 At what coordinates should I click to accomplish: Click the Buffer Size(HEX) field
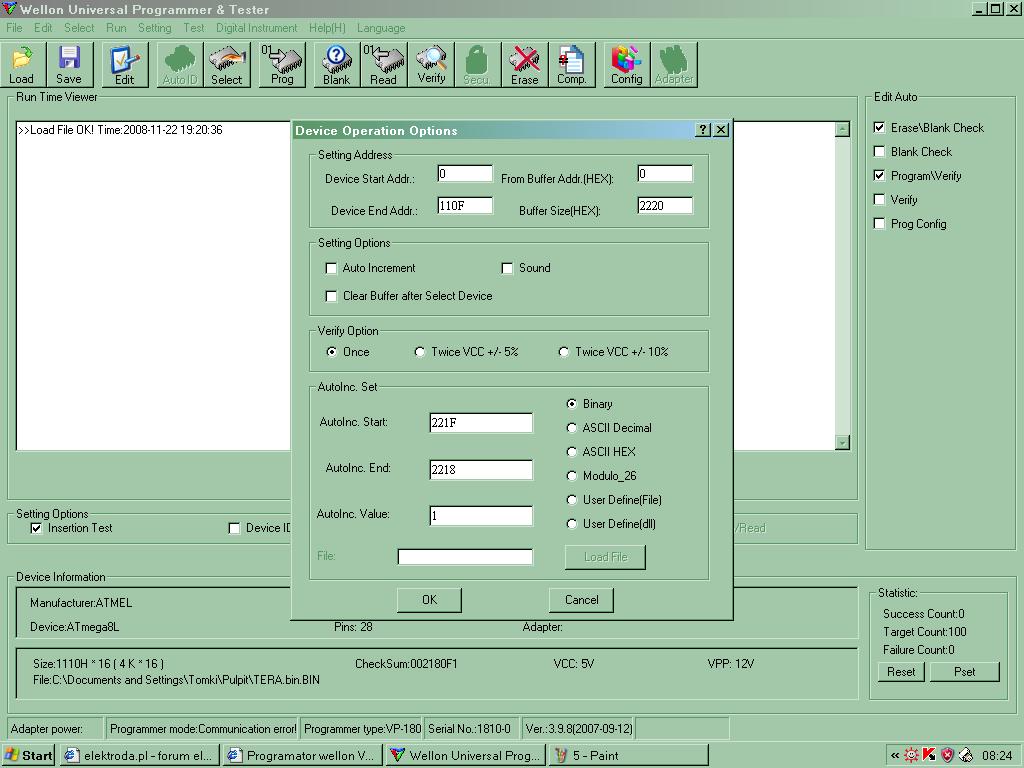(665, 206)
